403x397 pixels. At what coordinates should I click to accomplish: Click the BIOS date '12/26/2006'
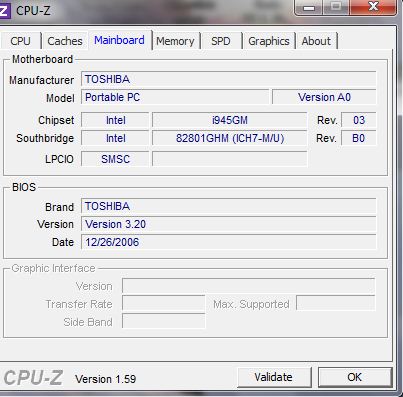pos(229,242)
